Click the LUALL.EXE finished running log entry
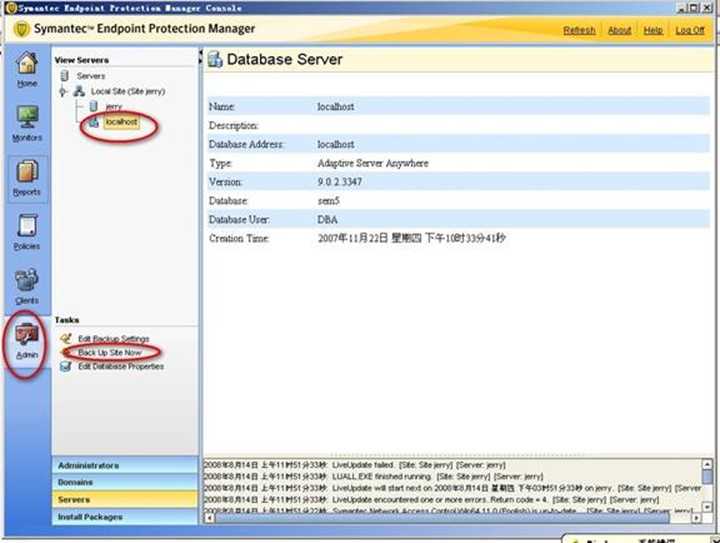720x543 pixels. (x=373, y=476)
